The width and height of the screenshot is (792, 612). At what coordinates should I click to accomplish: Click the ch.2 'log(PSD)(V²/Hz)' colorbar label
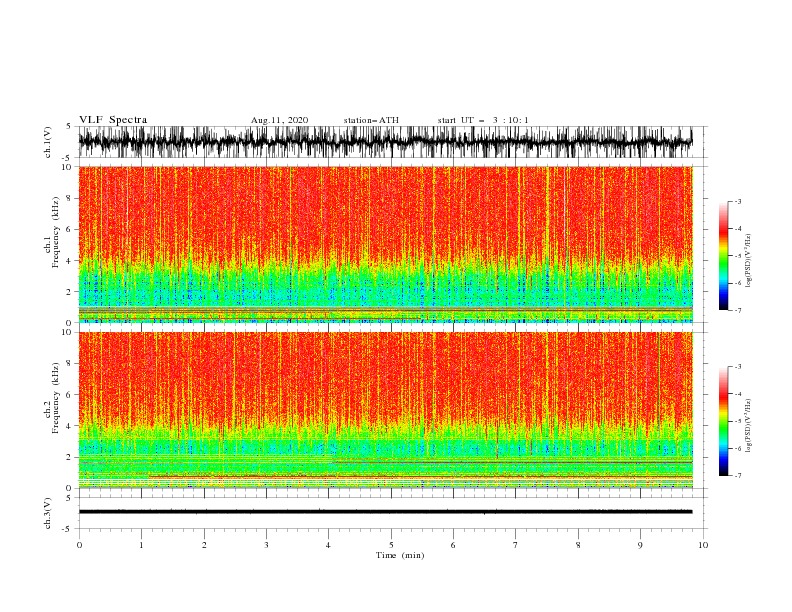click(749, 426)
